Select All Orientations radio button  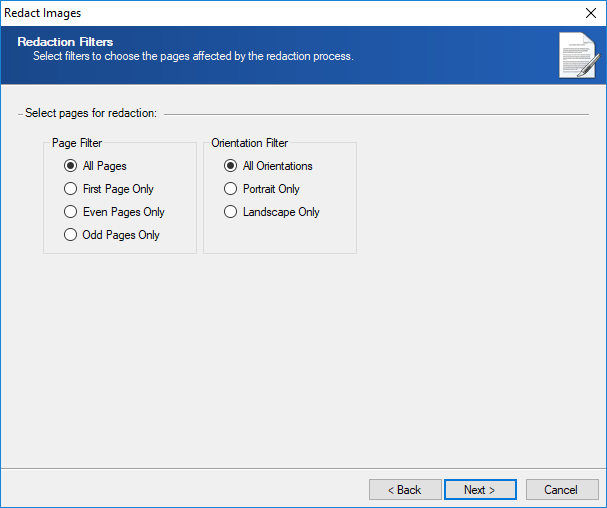point(230,166)
